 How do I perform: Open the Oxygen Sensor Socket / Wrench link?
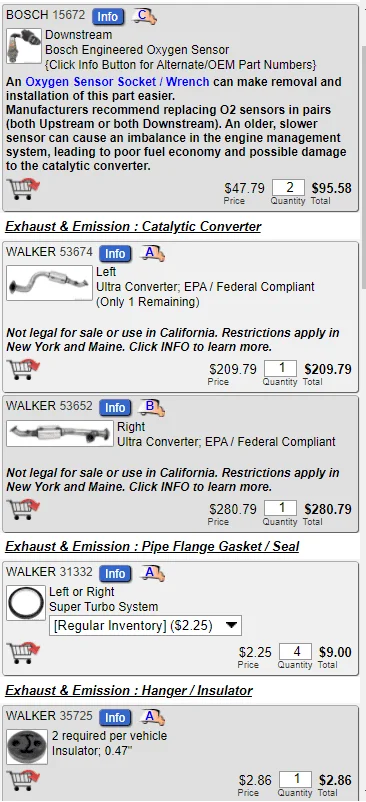(x=117, y=82)
